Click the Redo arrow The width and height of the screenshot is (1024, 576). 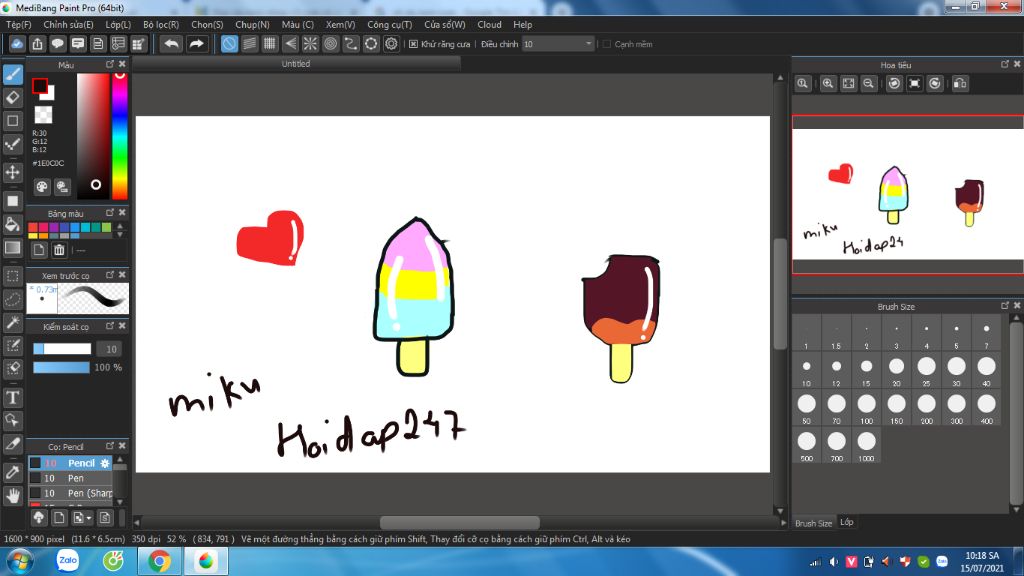coord(196,44)
